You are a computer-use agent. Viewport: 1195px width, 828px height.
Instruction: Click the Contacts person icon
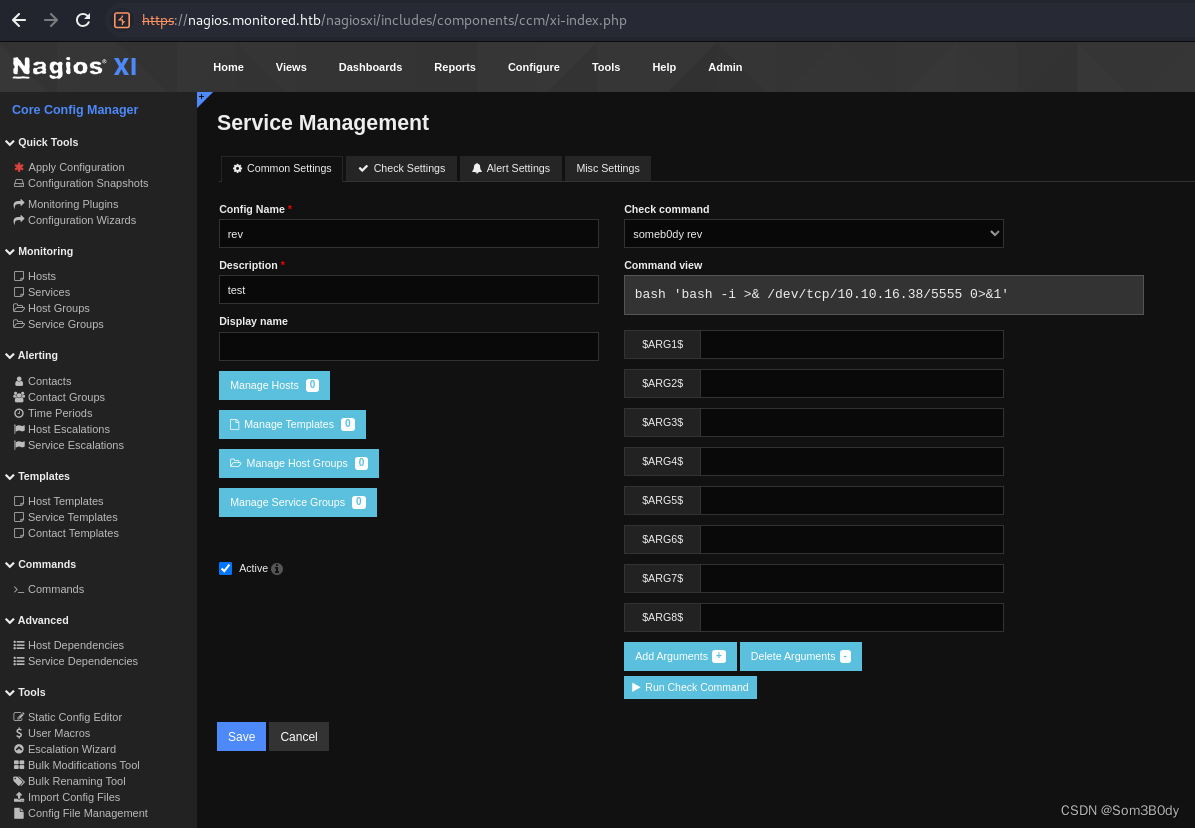point(19,381)
